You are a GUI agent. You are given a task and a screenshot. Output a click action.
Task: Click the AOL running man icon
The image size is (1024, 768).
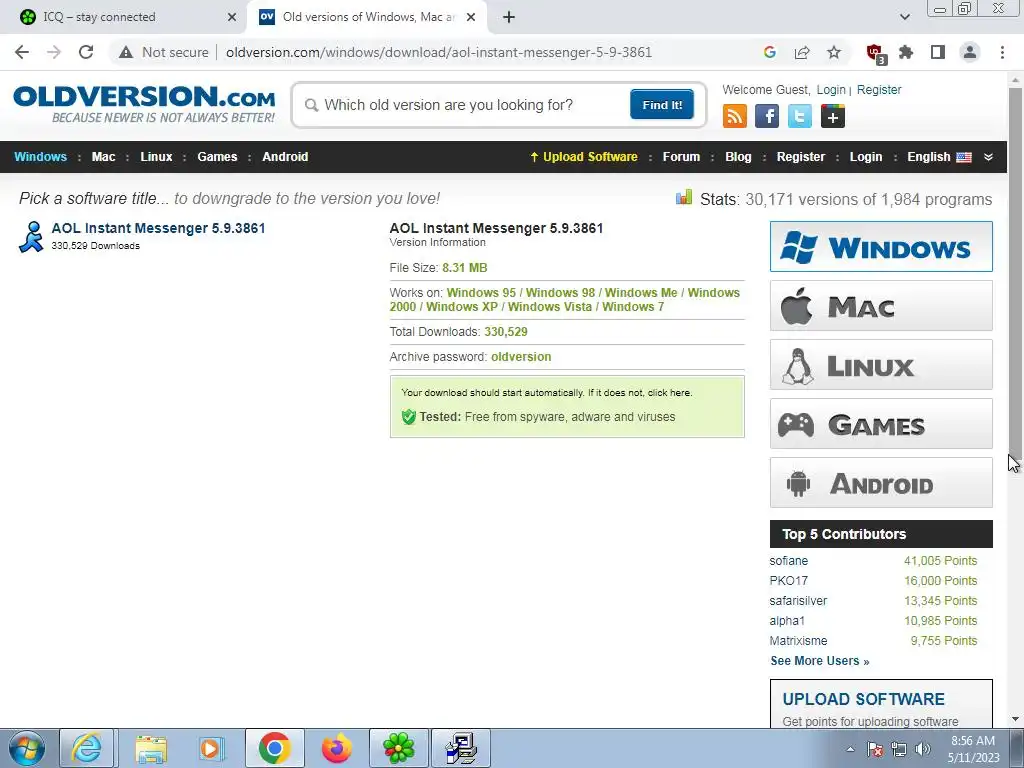[31, 236]
